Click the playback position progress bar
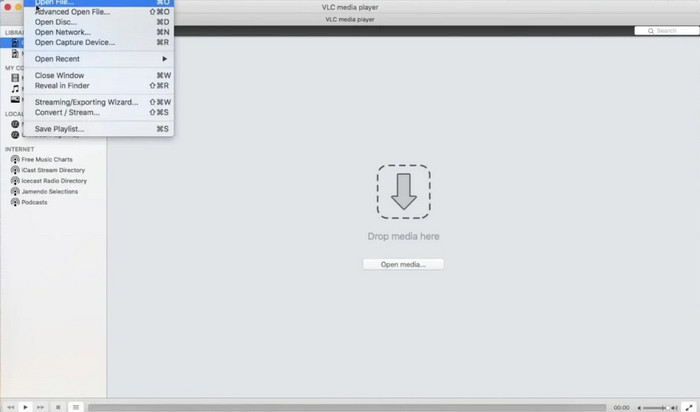This screenshot has width=700, height=412. click(347, 408)
